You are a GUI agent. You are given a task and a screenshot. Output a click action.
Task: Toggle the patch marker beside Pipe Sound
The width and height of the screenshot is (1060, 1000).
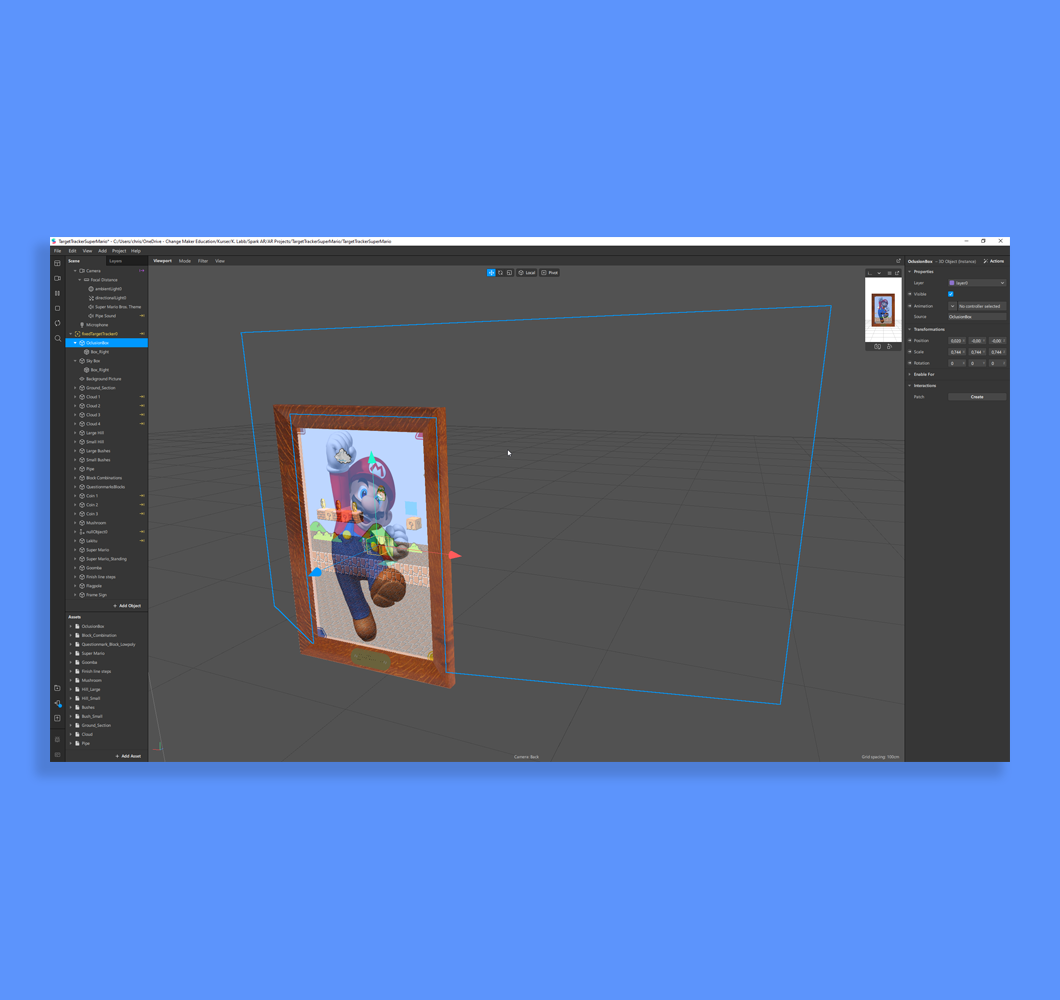(x=142, y=316)
